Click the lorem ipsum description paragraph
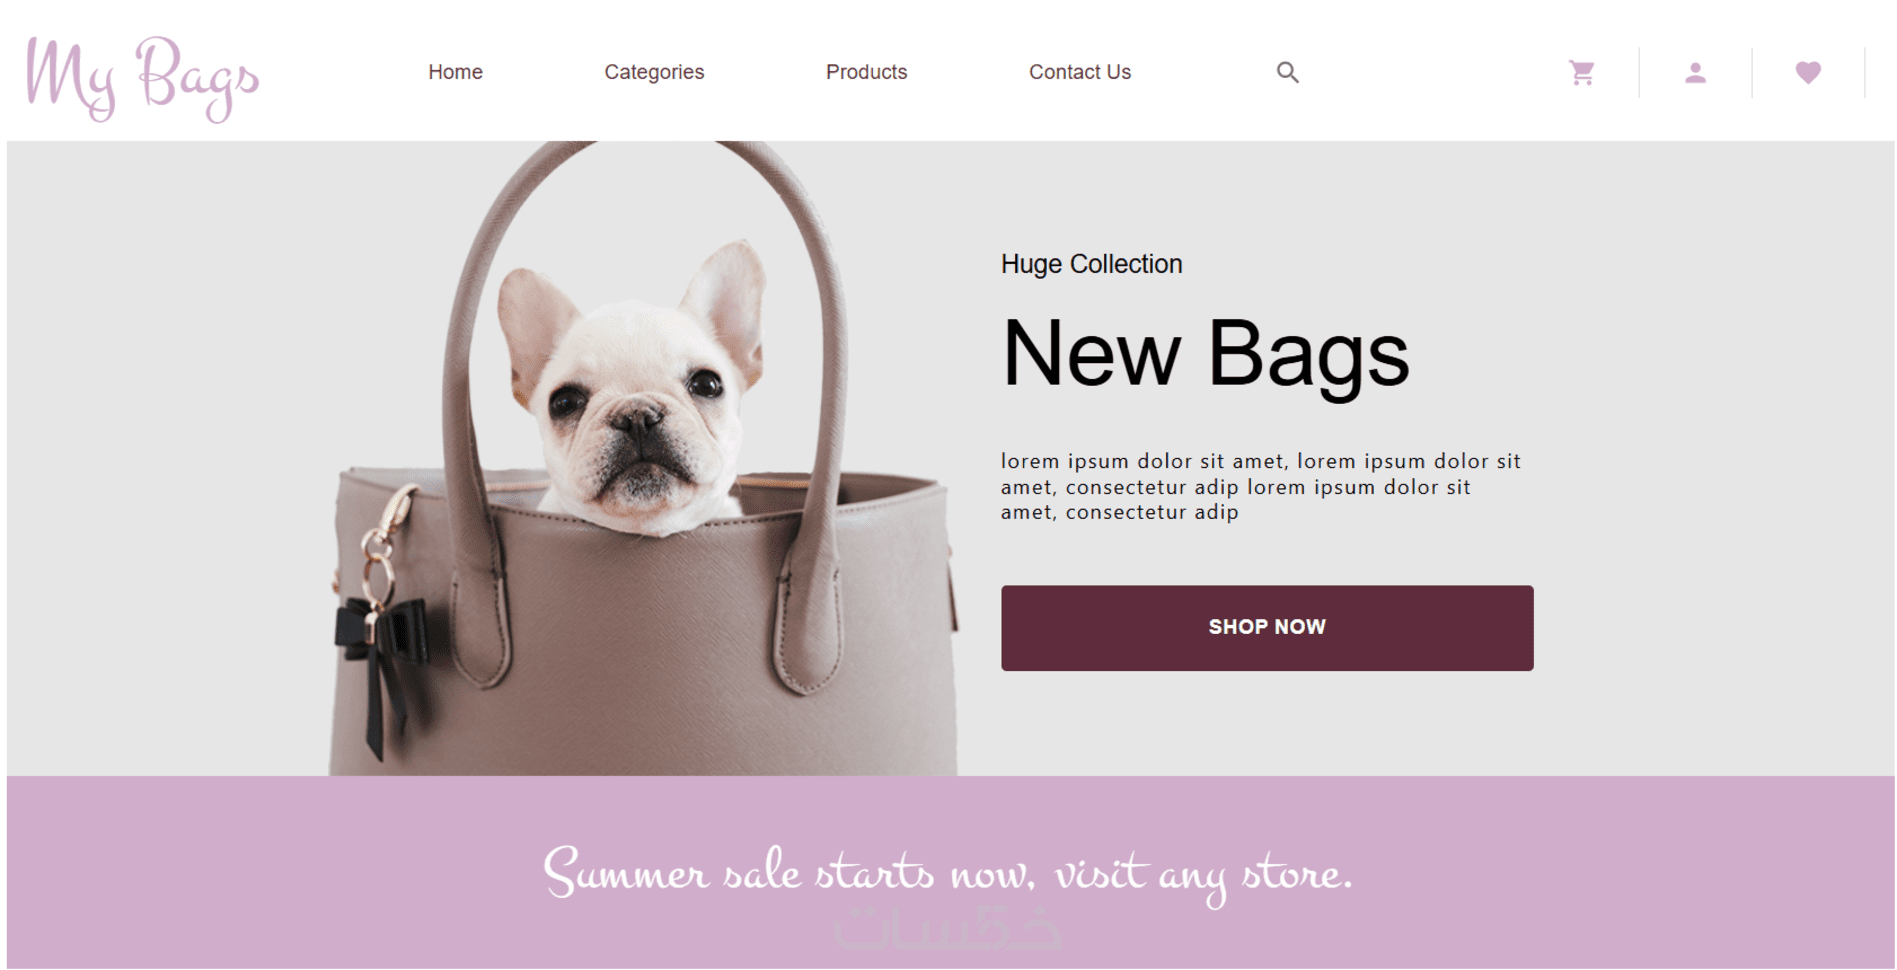This screenshot has height=970, width=1897. (x=1260, y=487)
